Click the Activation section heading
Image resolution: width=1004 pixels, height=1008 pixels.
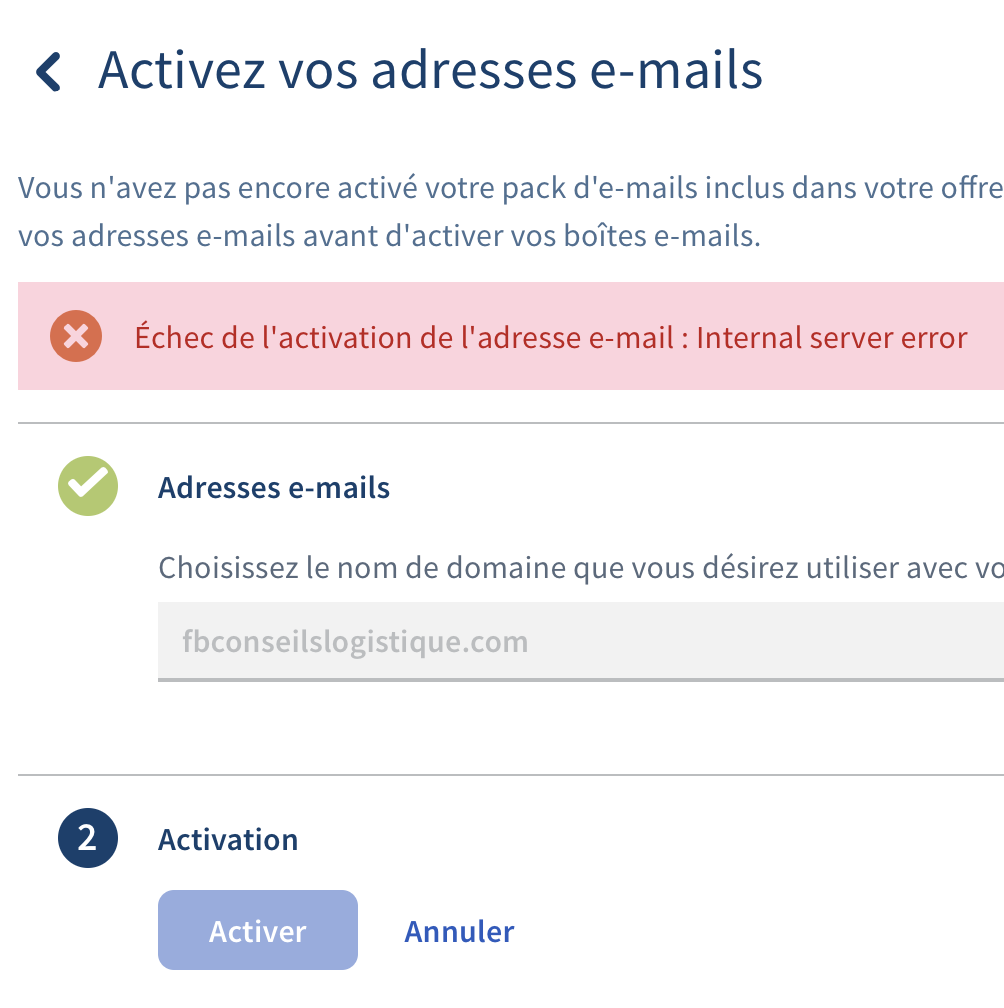(x=228, y=839)
